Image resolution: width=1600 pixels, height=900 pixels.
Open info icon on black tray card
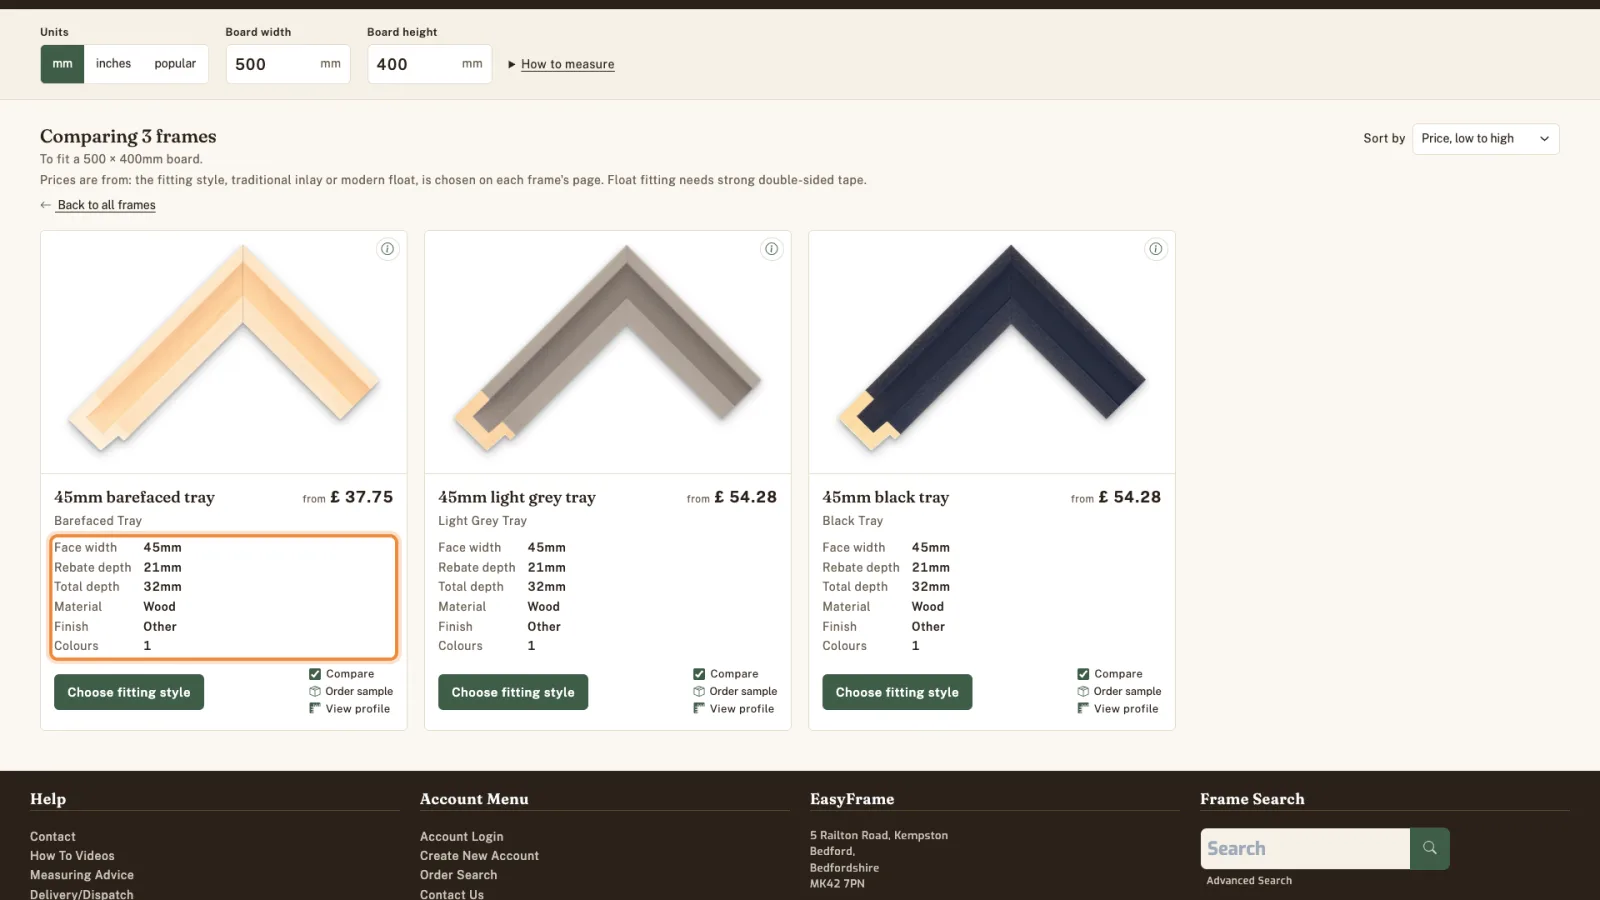(1155, 249)
